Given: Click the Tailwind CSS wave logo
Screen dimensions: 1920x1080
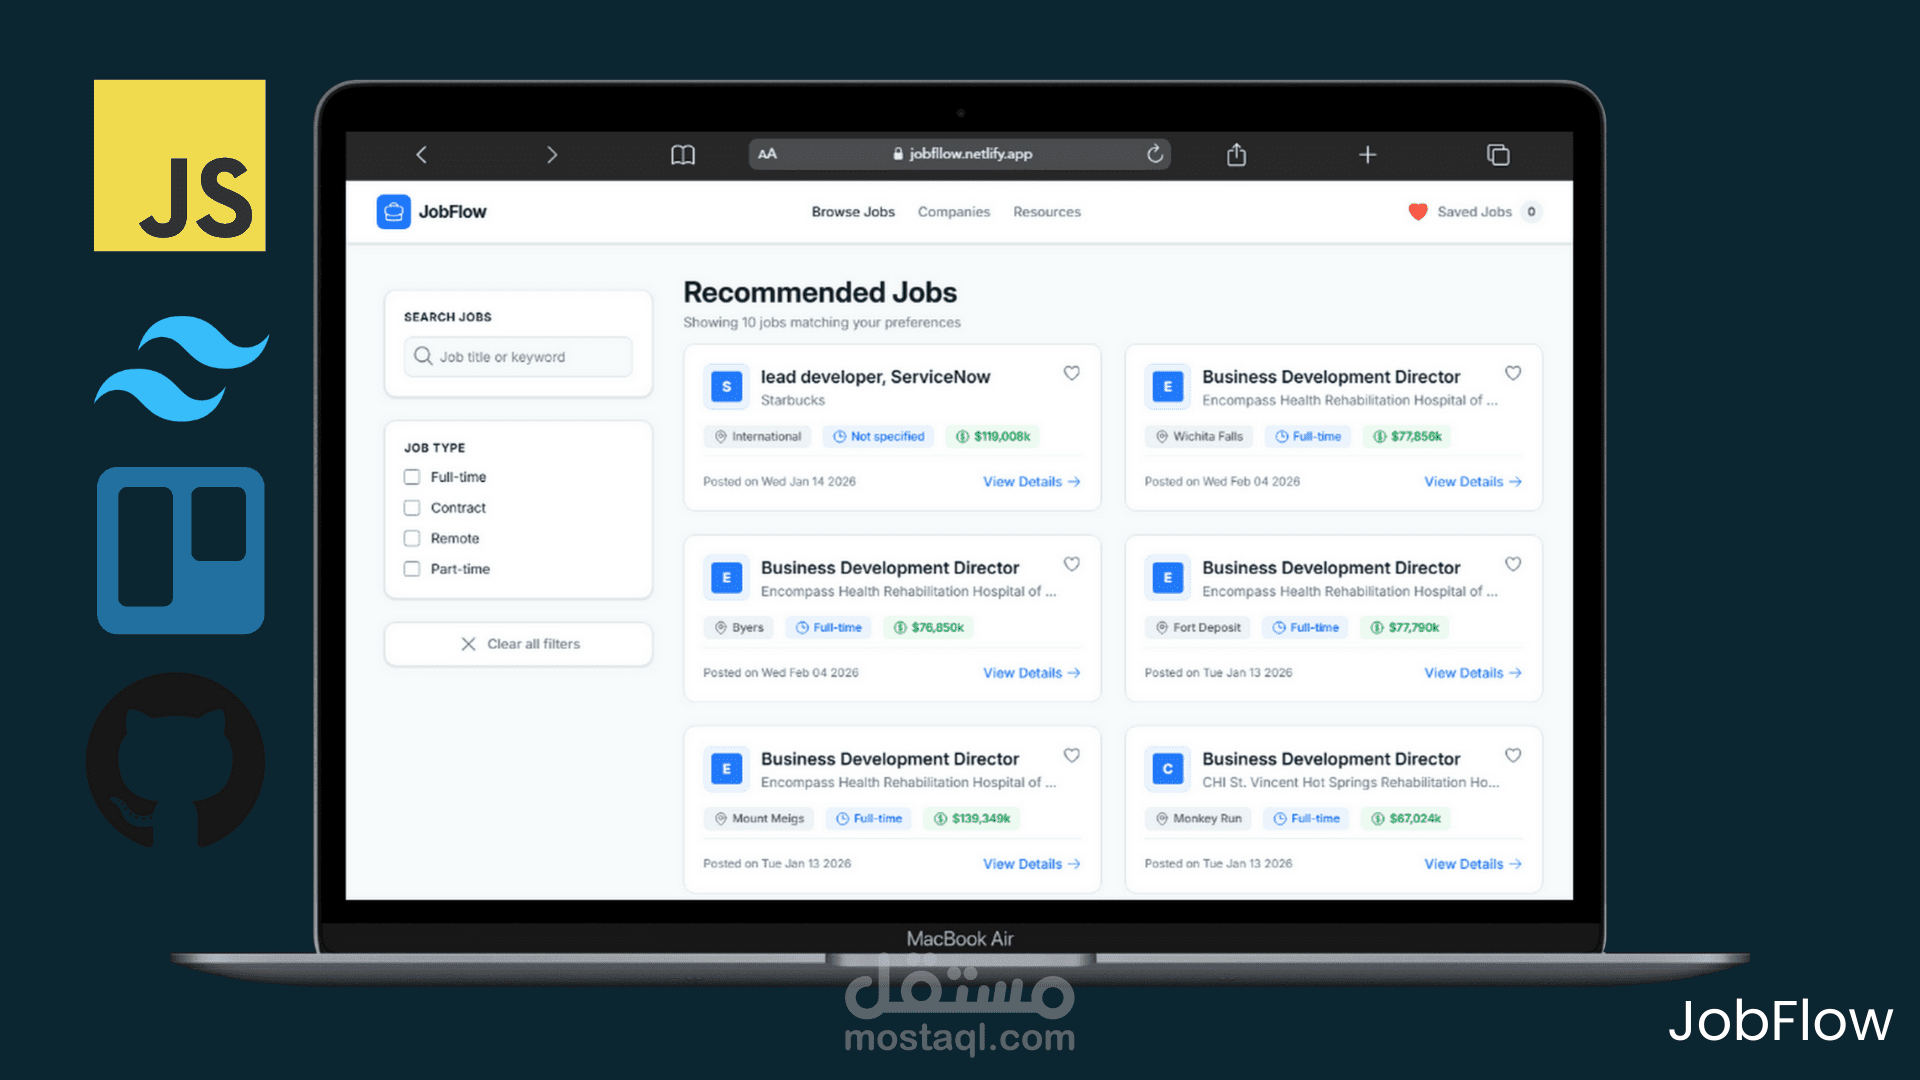Looking at the screenshot, I should [181, 368].
